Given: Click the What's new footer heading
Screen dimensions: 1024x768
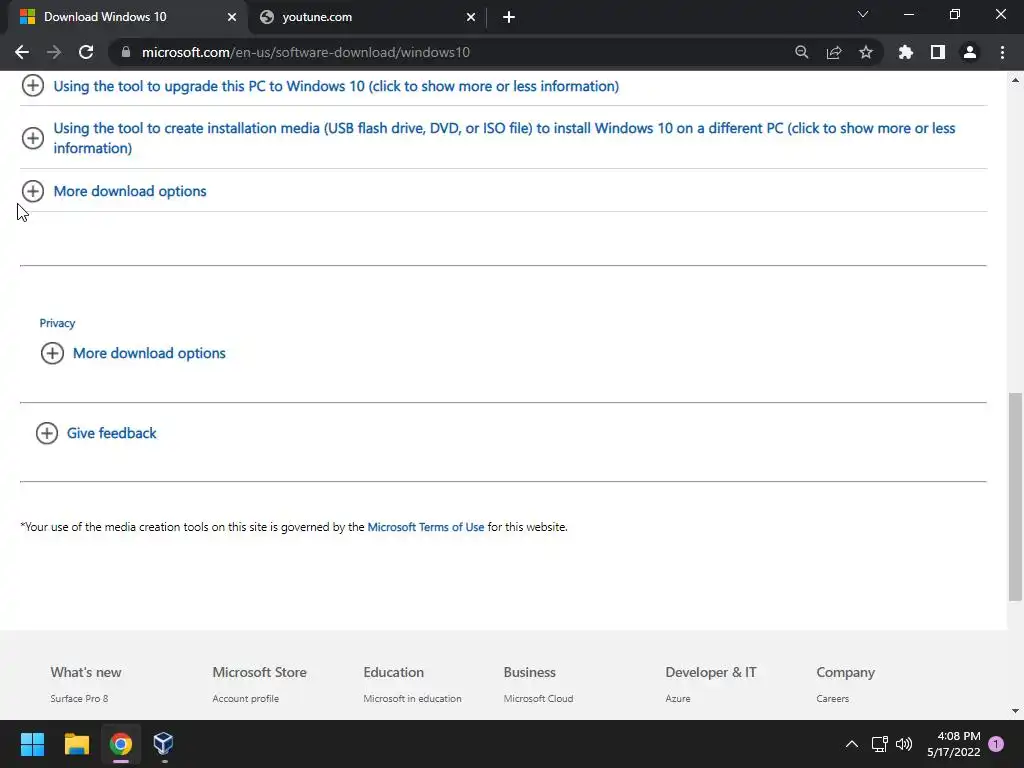Looking at the screenshot, I should pyautogui.click(x=86, y=672).
